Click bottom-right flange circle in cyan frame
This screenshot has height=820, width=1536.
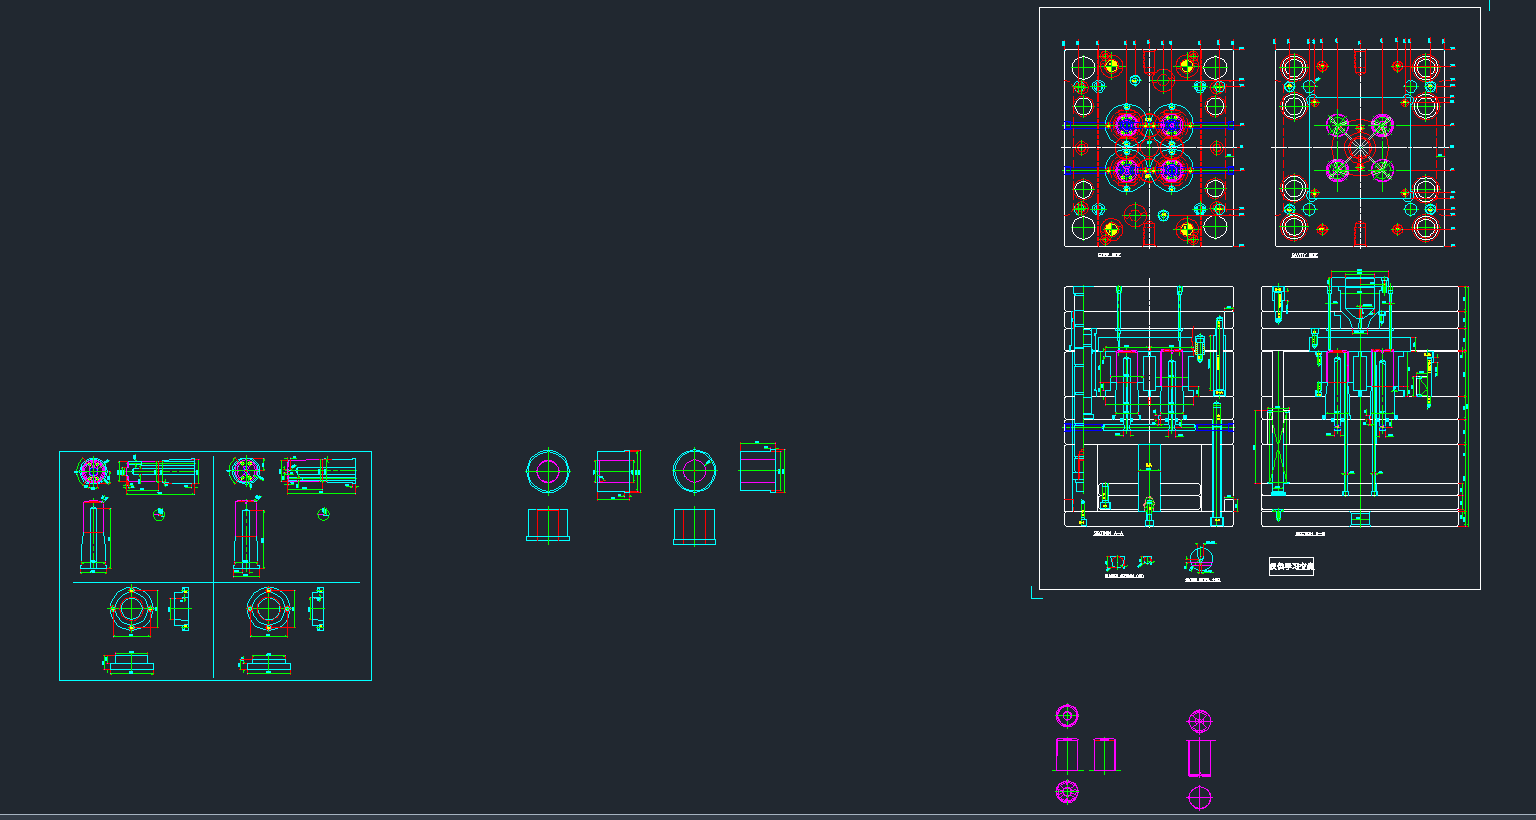[x=269, y=609]
